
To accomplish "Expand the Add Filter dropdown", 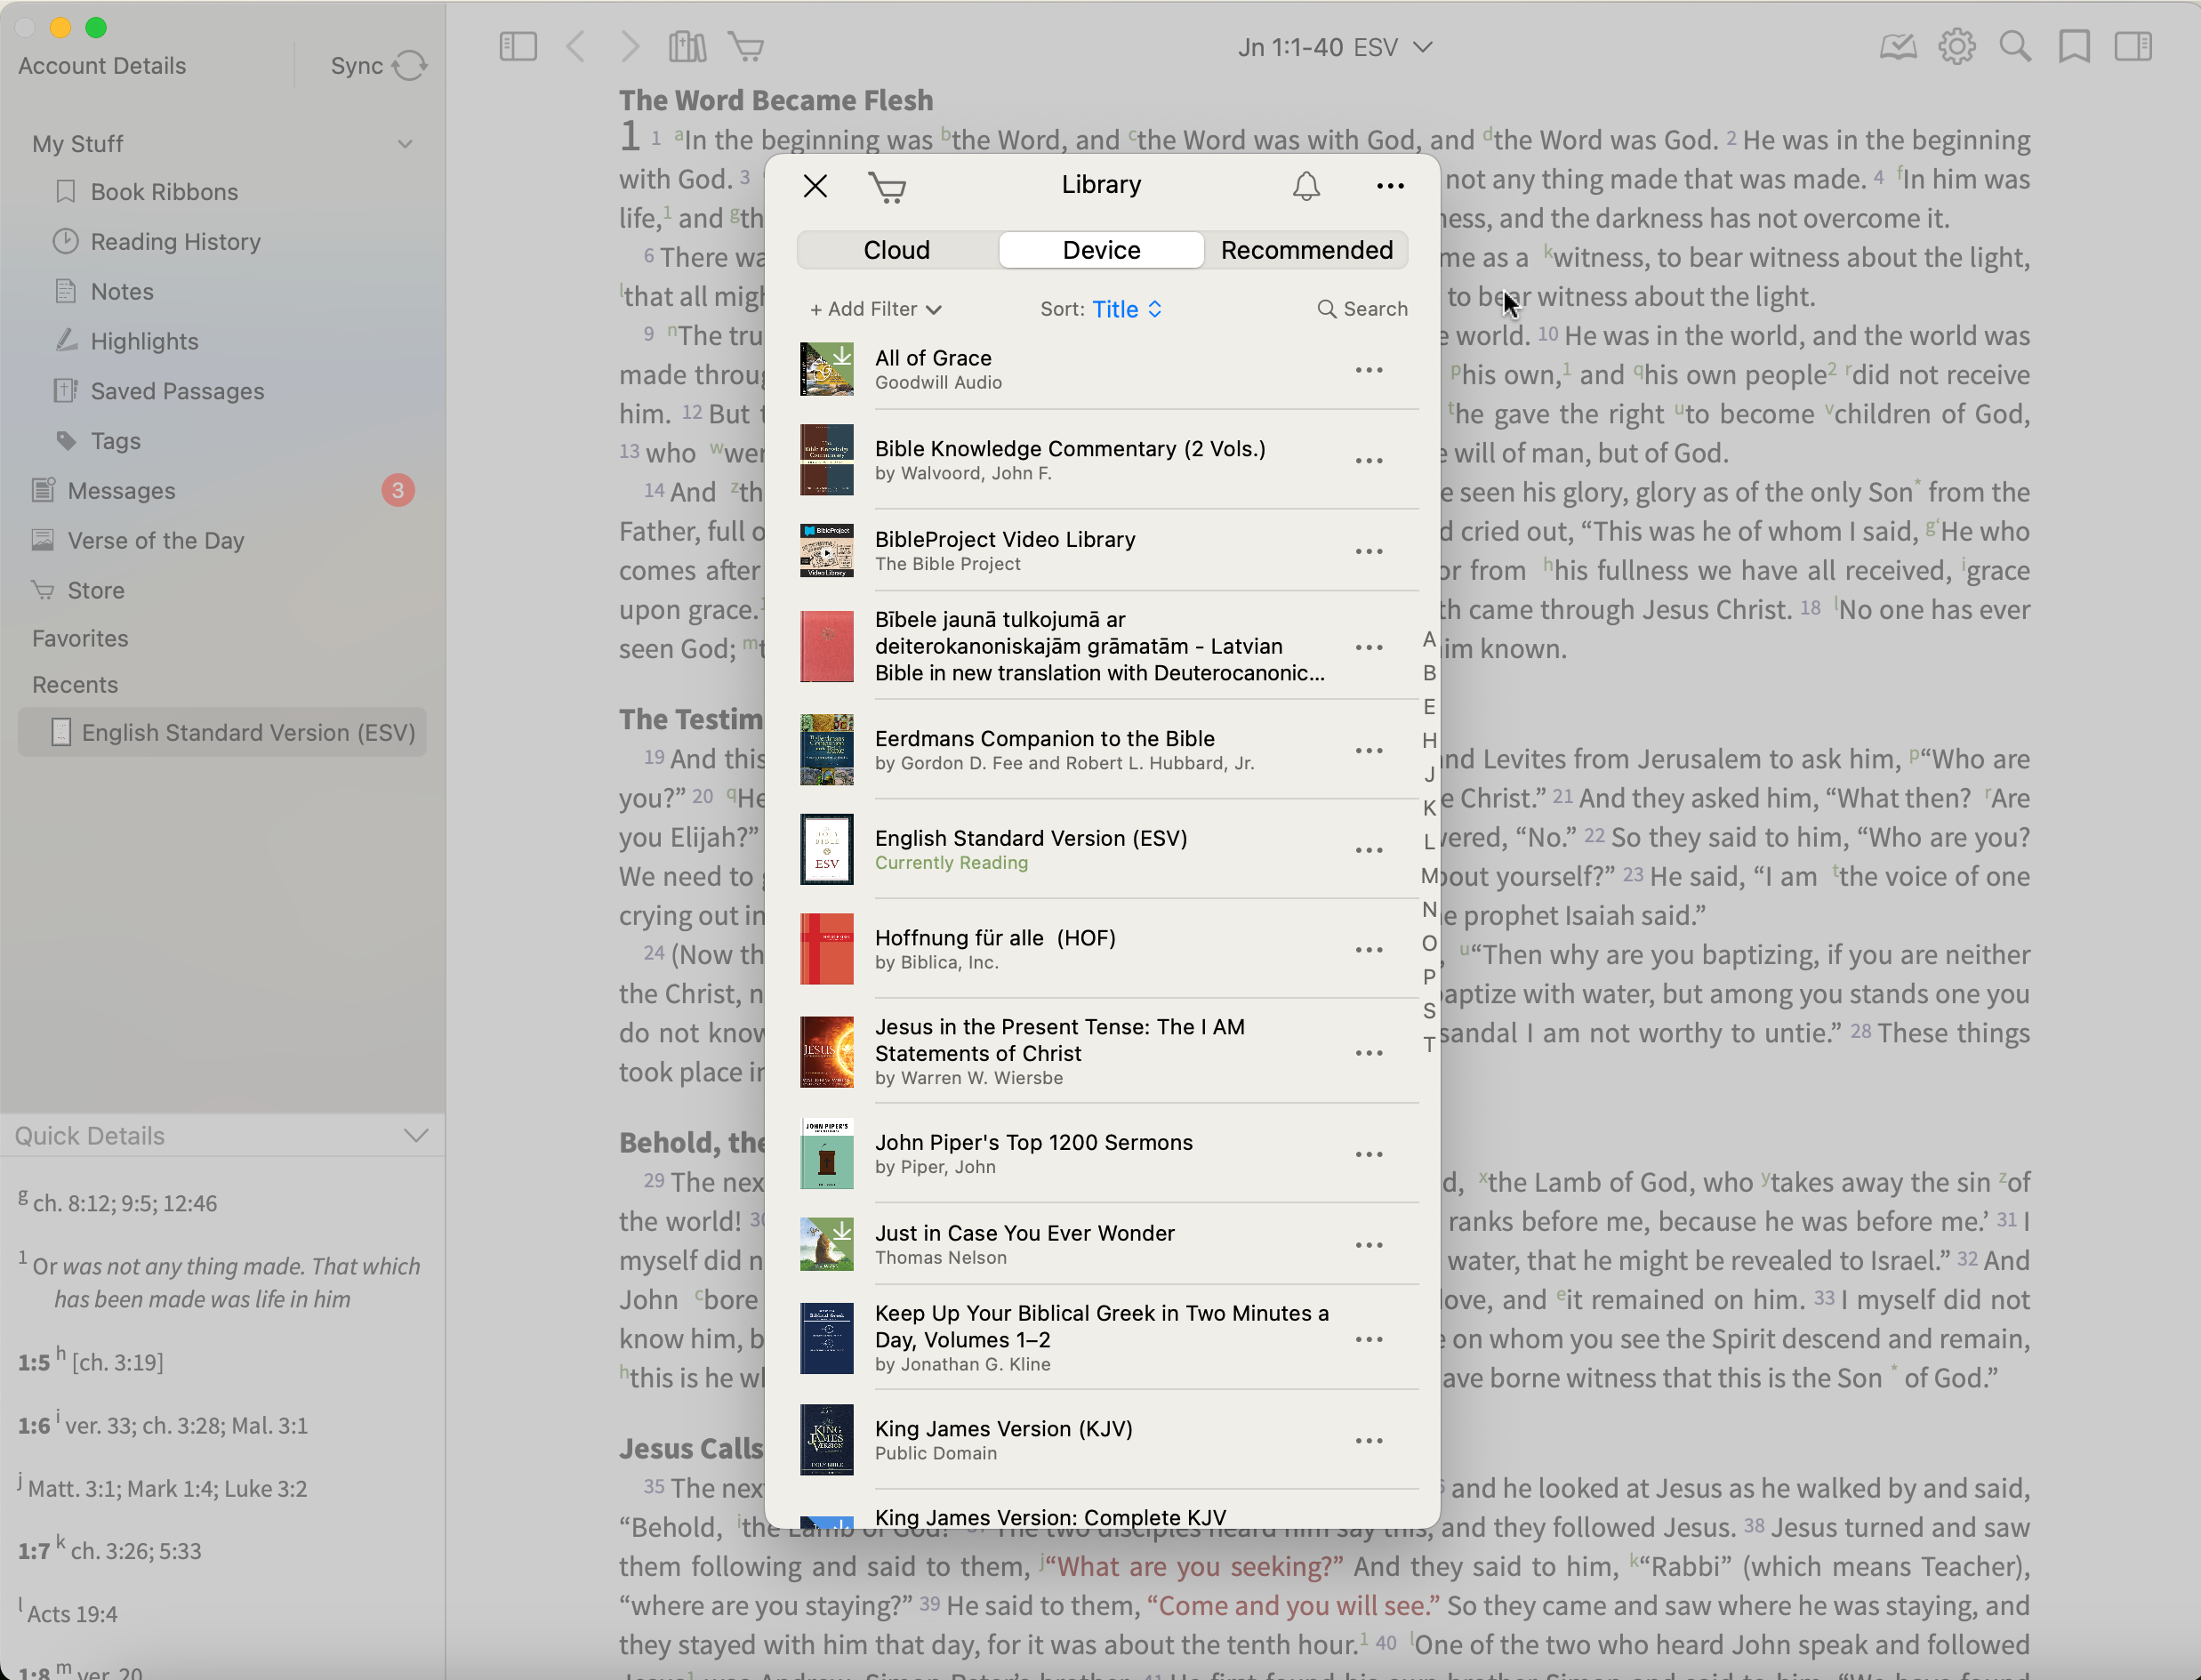I will click(x=875, y=309).
